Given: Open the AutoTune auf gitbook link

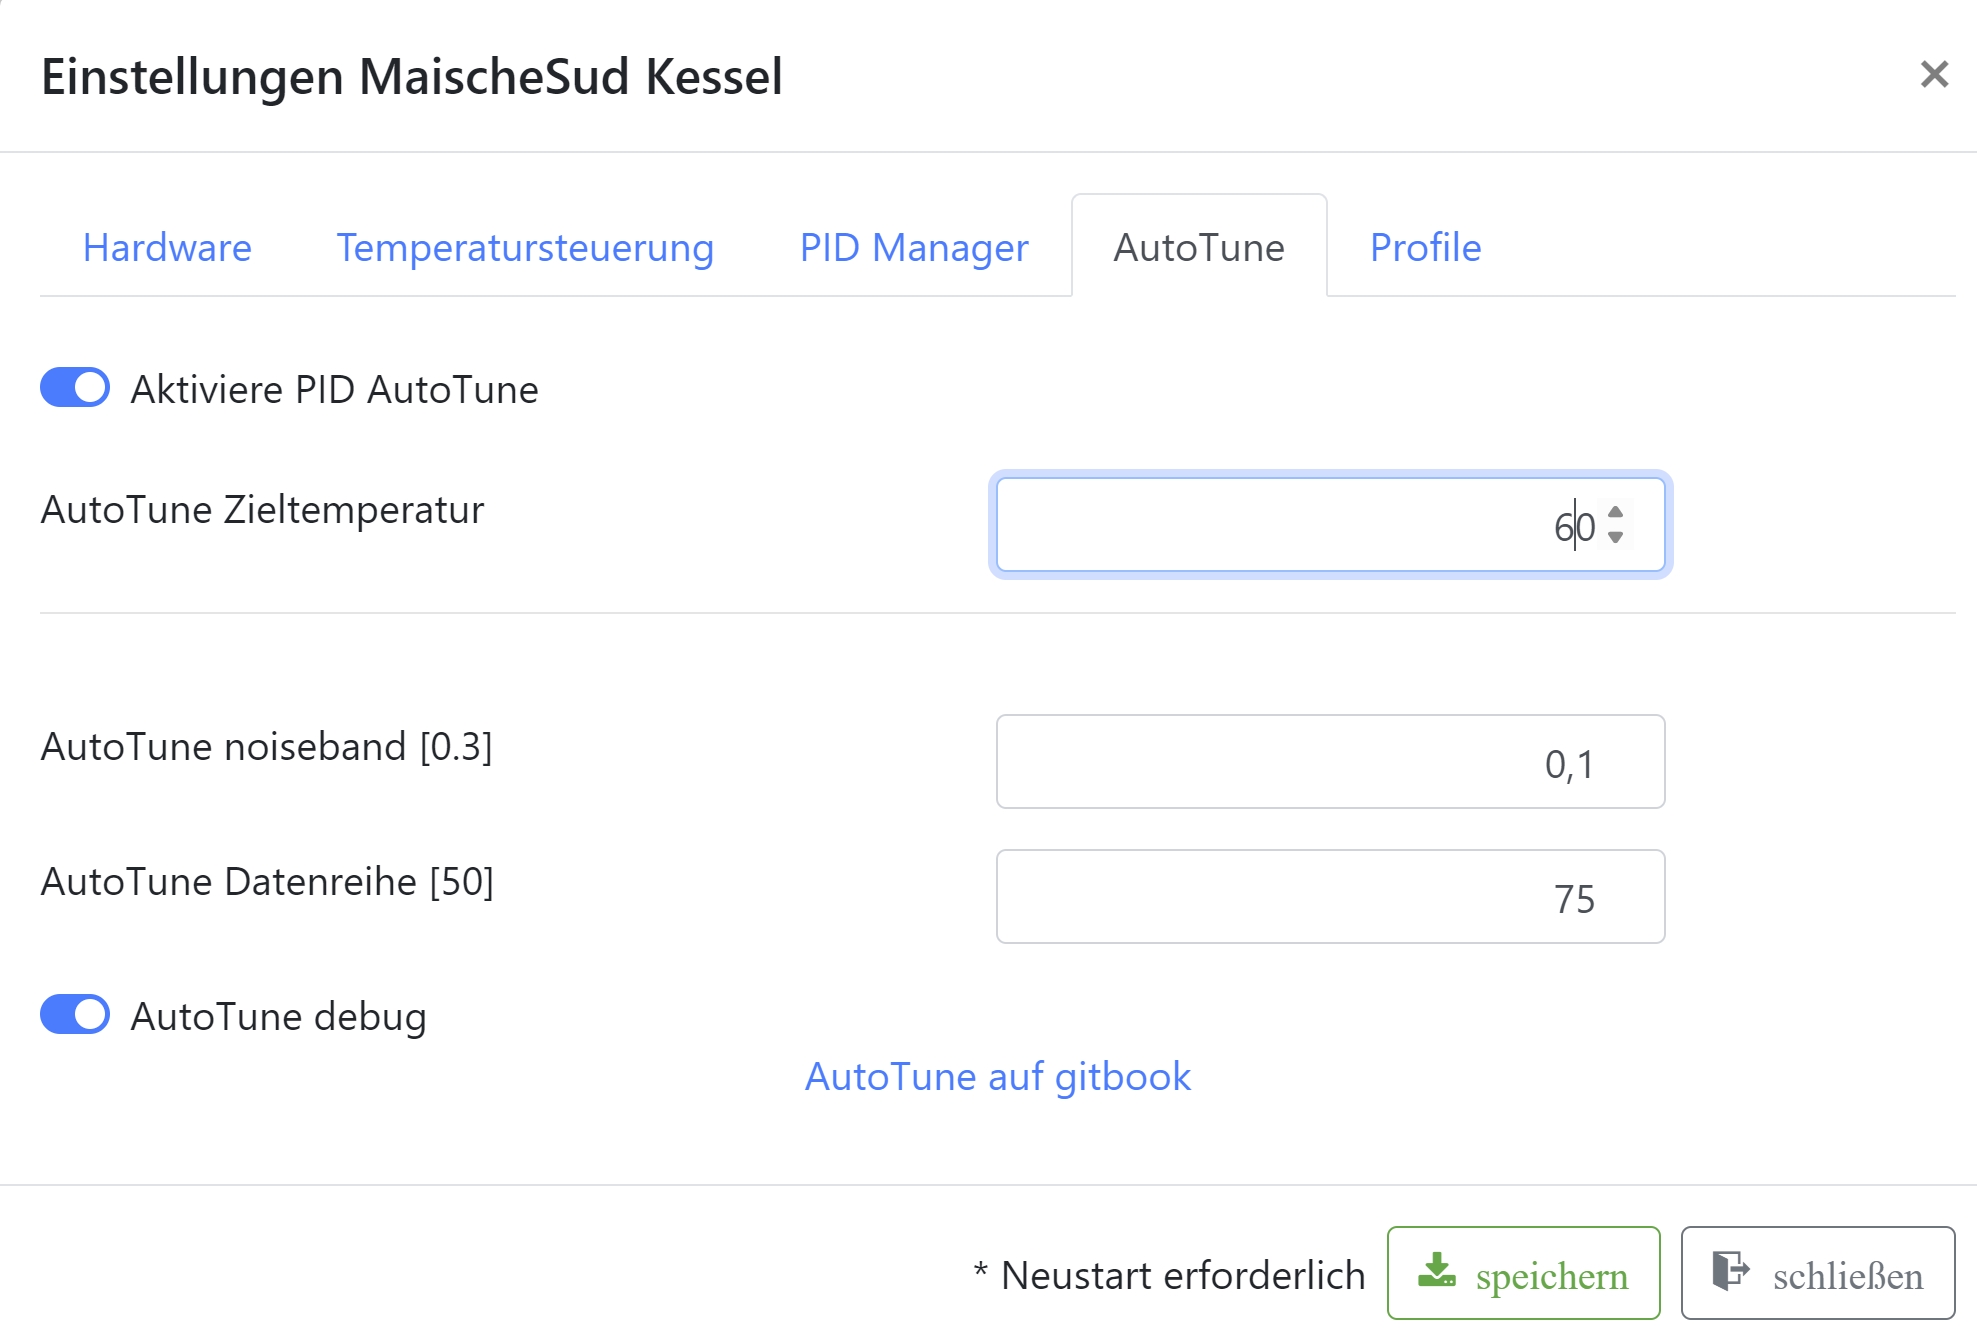Looking at the screenshot, I should 998,1077.
